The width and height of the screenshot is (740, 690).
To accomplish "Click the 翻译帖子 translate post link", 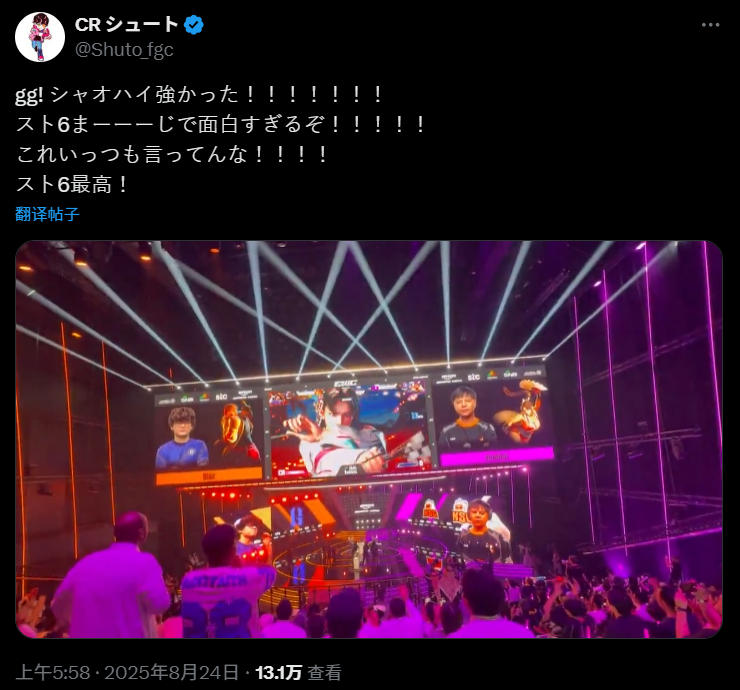I will point(47,214).
